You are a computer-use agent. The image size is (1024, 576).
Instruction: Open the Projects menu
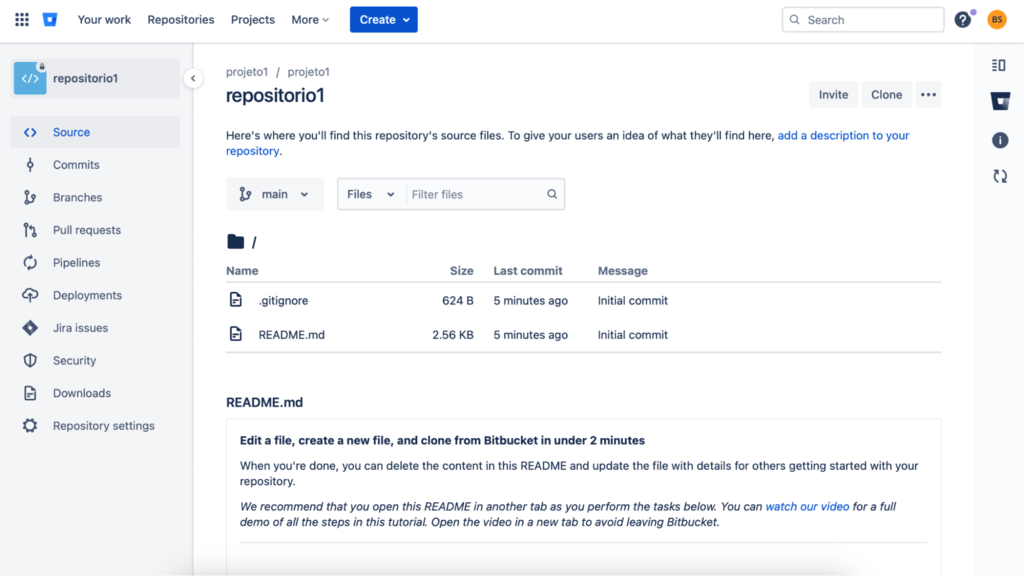tap(252, 19)
